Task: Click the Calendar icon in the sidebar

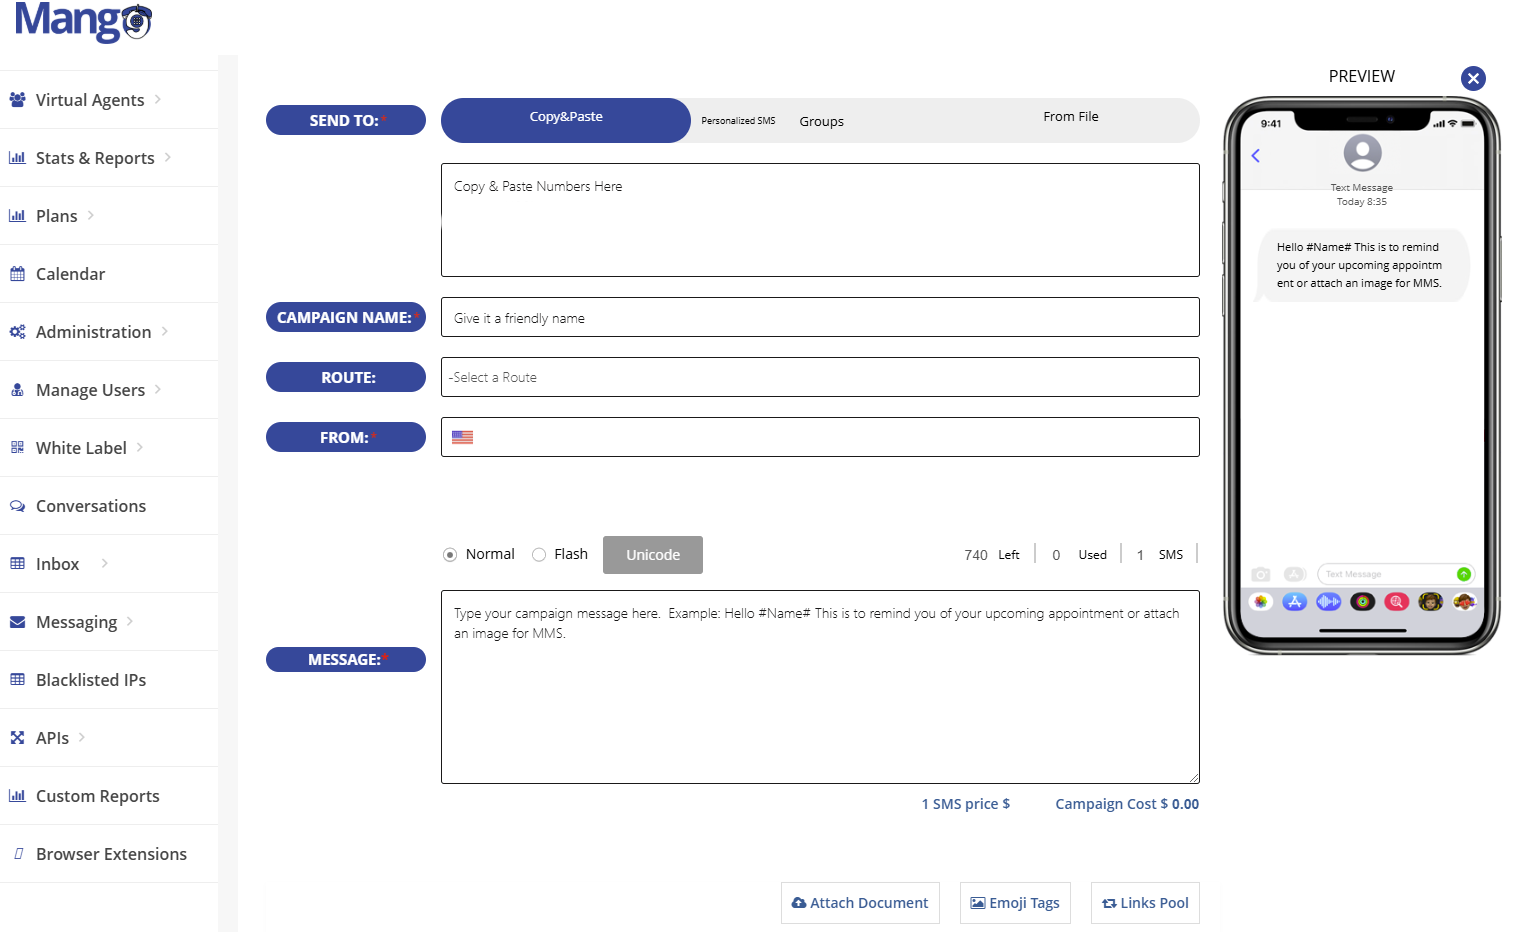Action: coord(17,273)
